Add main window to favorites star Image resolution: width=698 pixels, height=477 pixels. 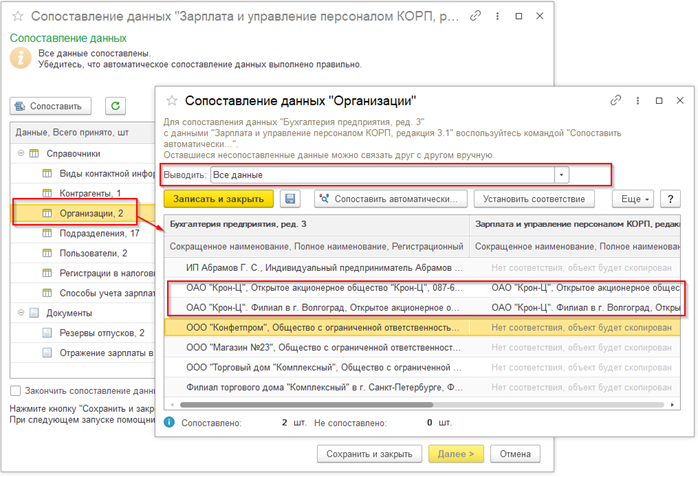tap(18, 16)
